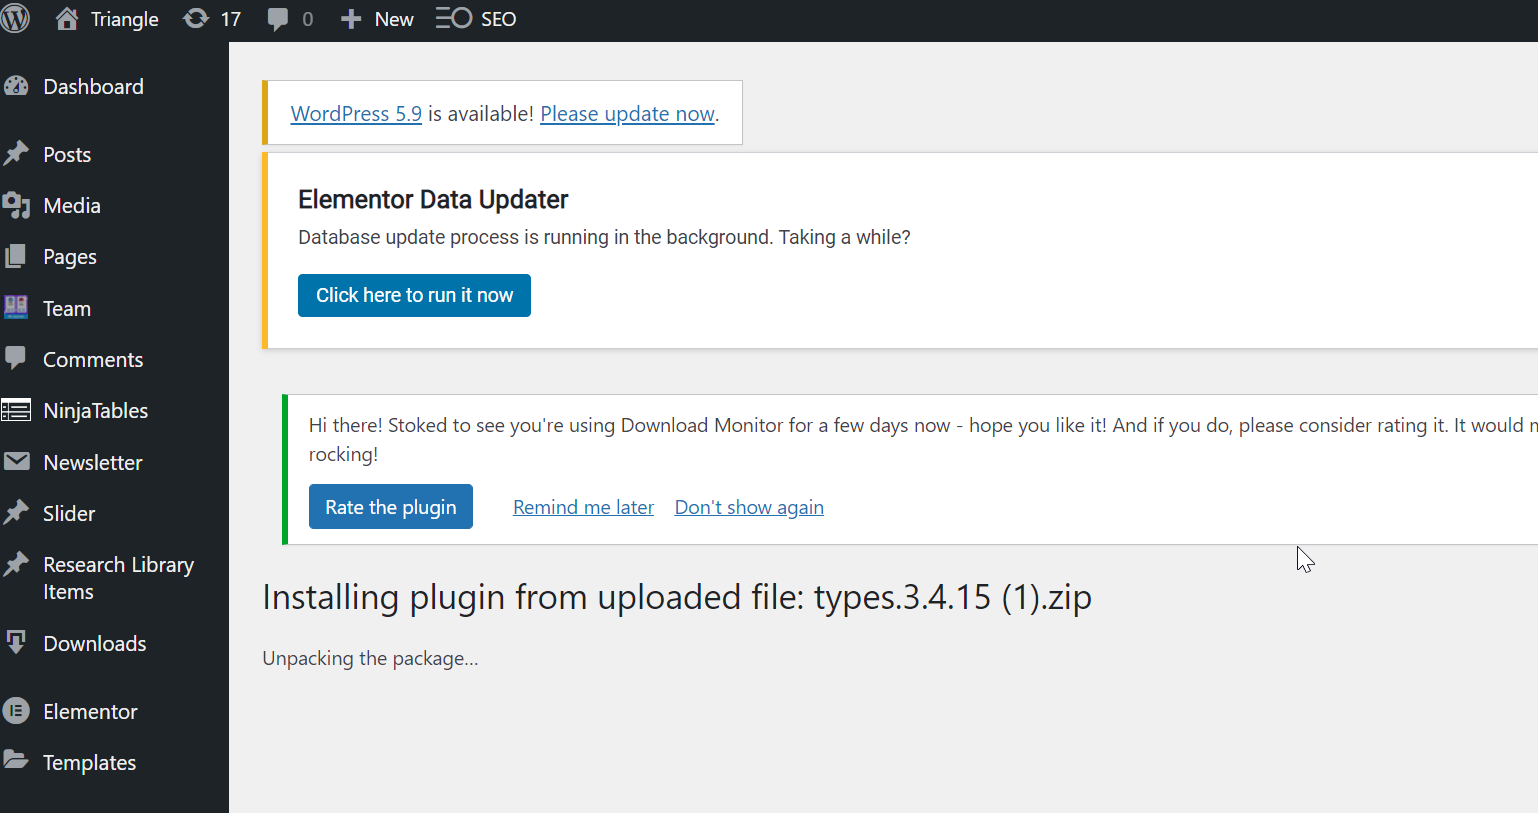Click the WordPress logo icon
This screenshot has height=813, width=1538.
(x=15, y=19)
